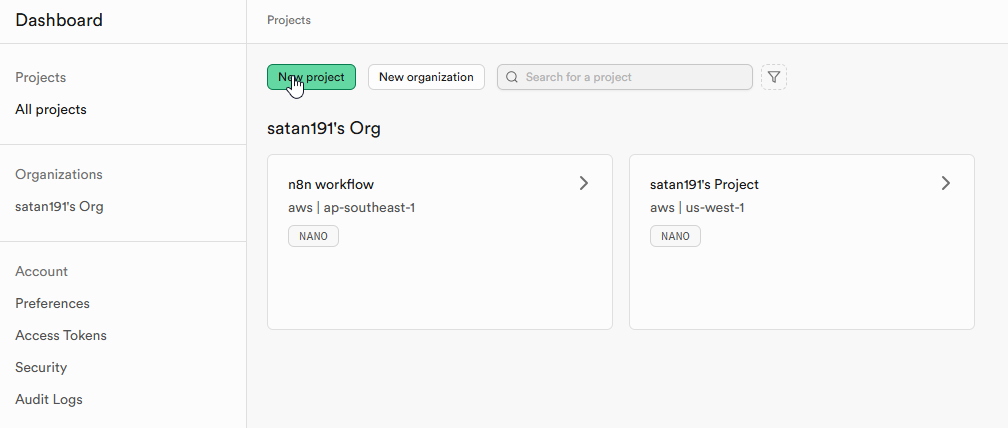
Task: Select the NANO badge on n8n workflow
Action: pos(313,236)
